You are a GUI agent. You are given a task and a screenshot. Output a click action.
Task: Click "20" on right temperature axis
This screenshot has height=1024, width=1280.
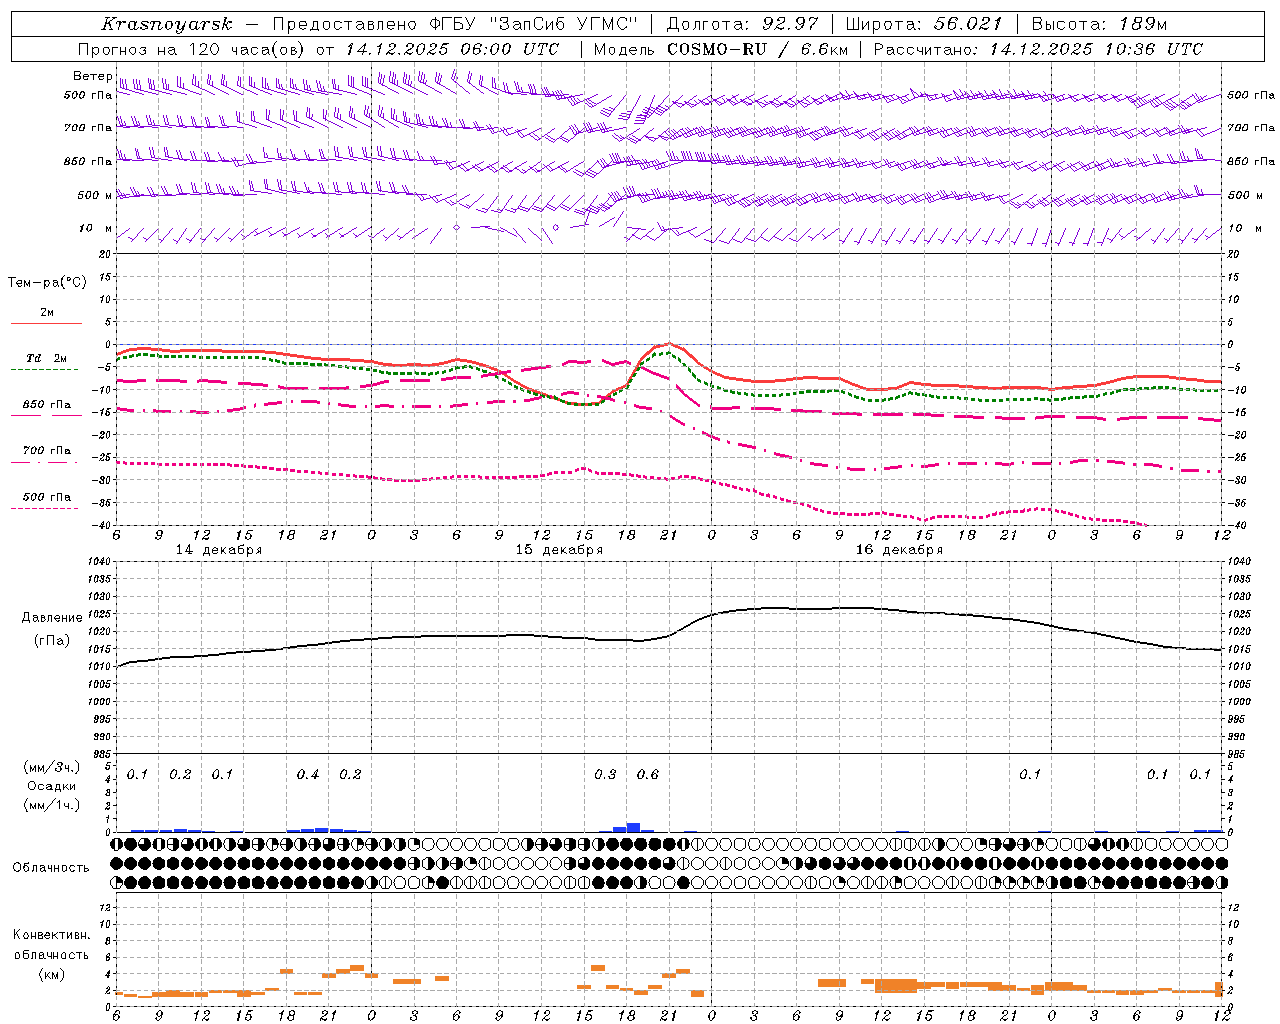[1233, 254]
